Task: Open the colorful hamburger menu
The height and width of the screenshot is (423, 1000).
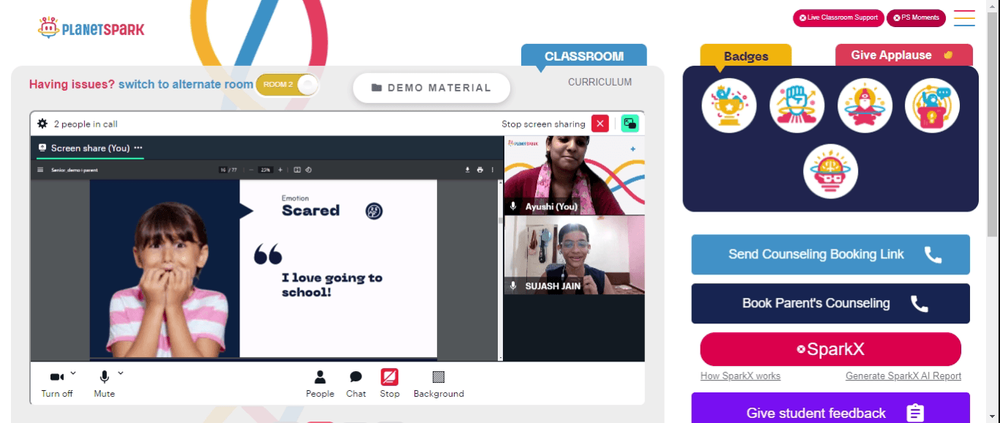Action: point(964,18)
